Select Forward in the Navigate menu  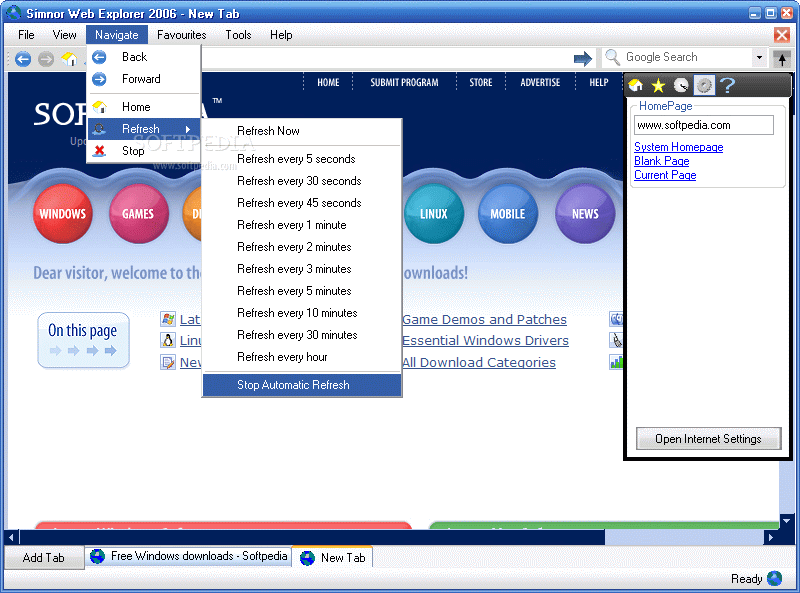[x=144, y=79]
